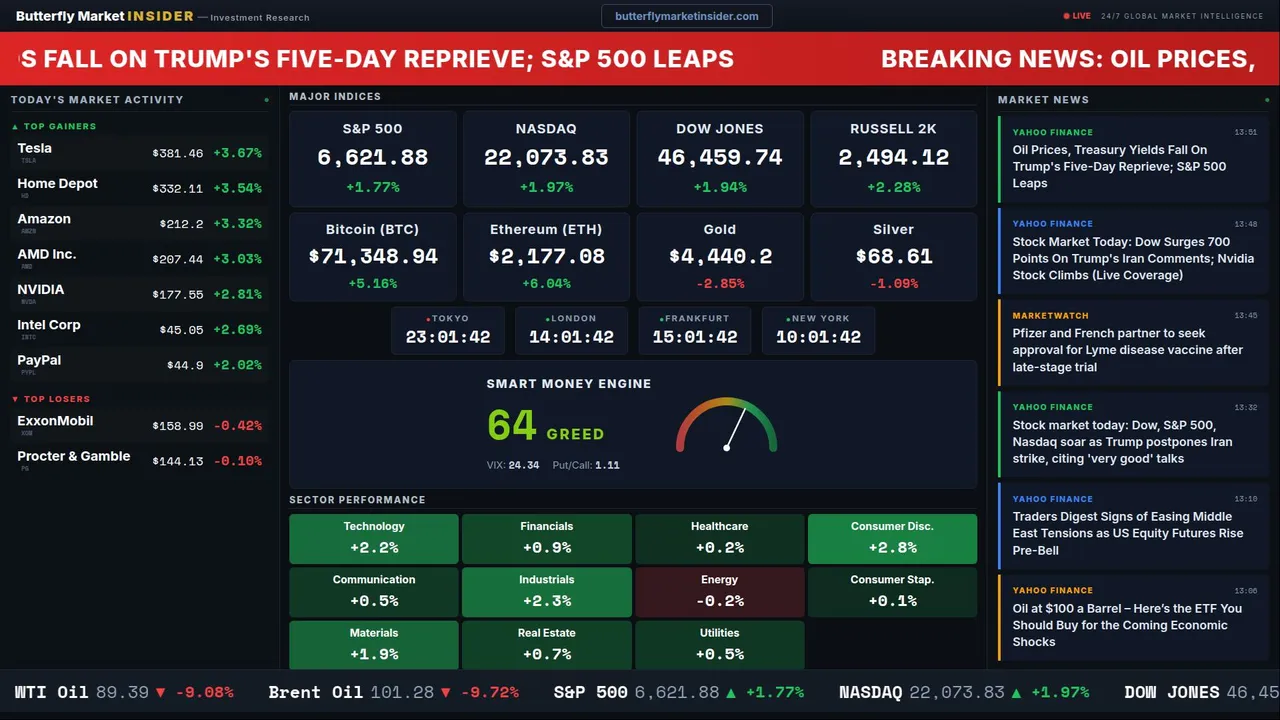Image resolution: width=1280 pixels, height=720 pixels.
Task: Open the ExxonMobil loser row
Action: point(139,425)
